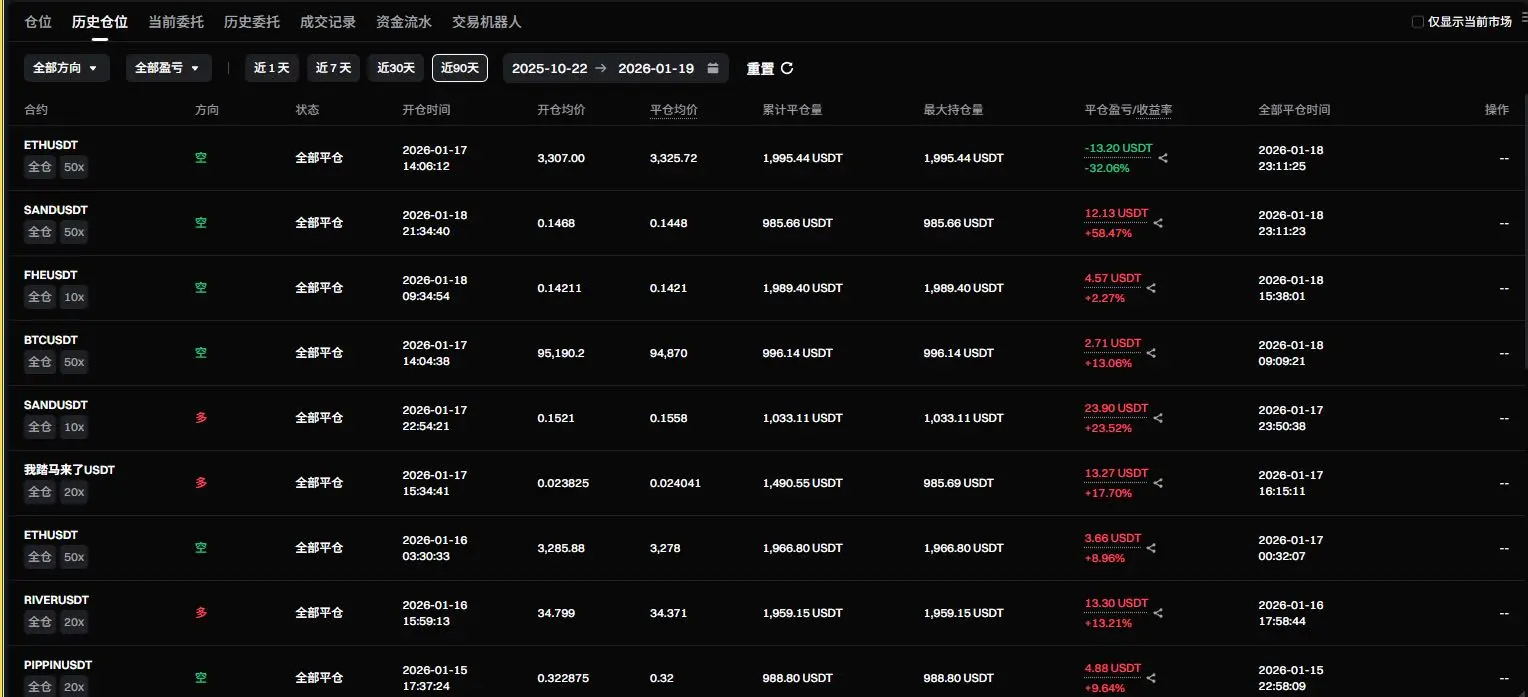Share the FHEUSDT 4.57 USDT result

1151,288
